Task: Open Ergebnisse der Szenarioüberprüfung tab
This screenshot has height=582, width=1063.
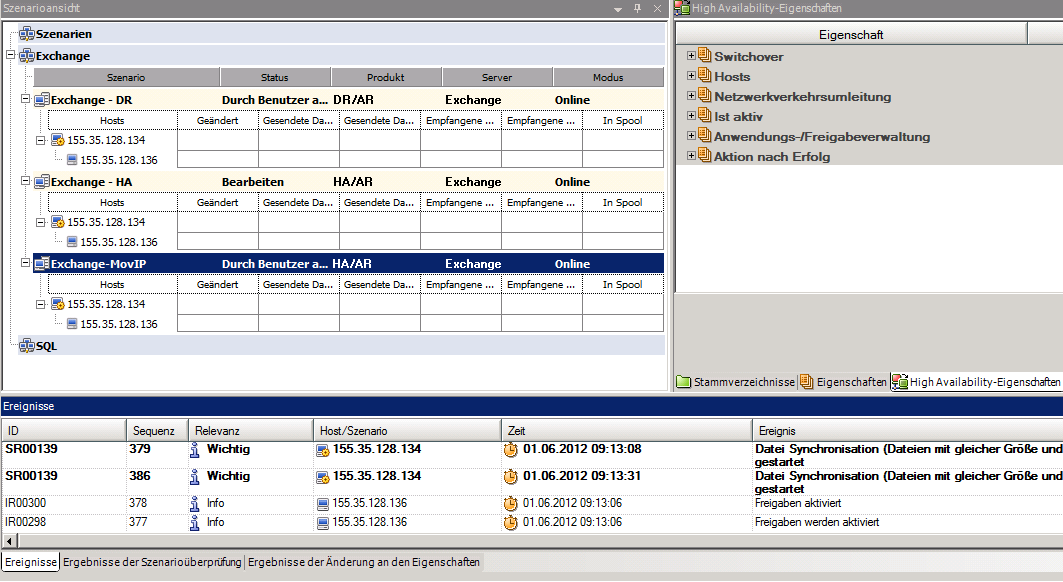Action: click(152, 562)
